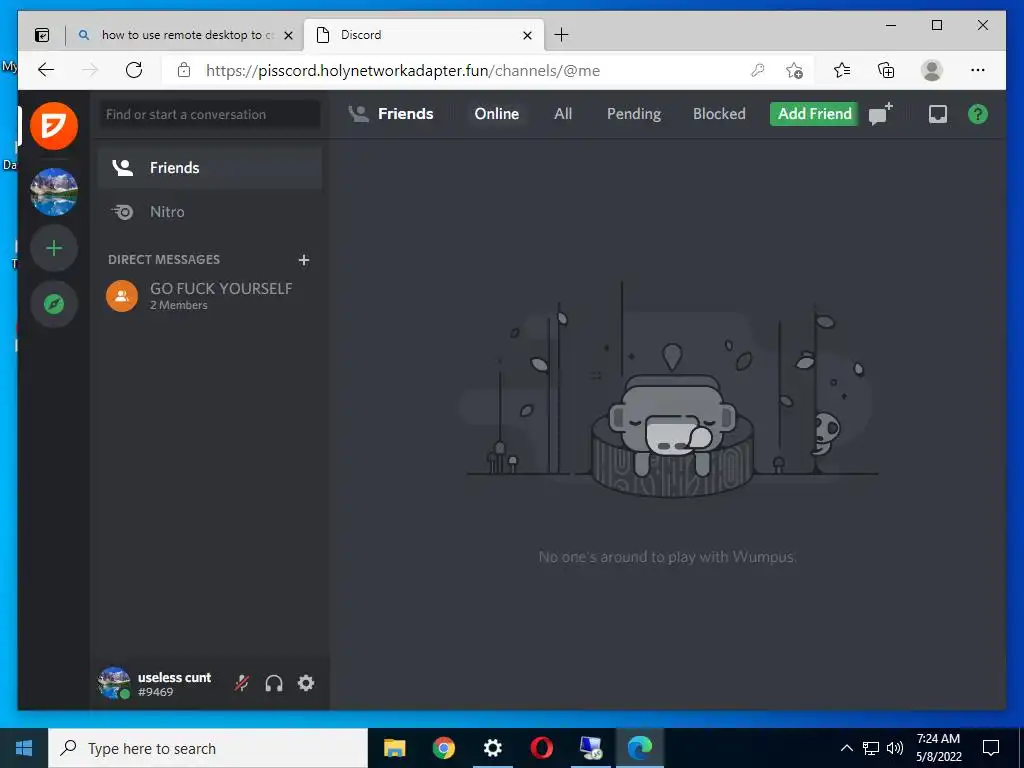Reload the page with refresh icon

(x=134, y=70)
